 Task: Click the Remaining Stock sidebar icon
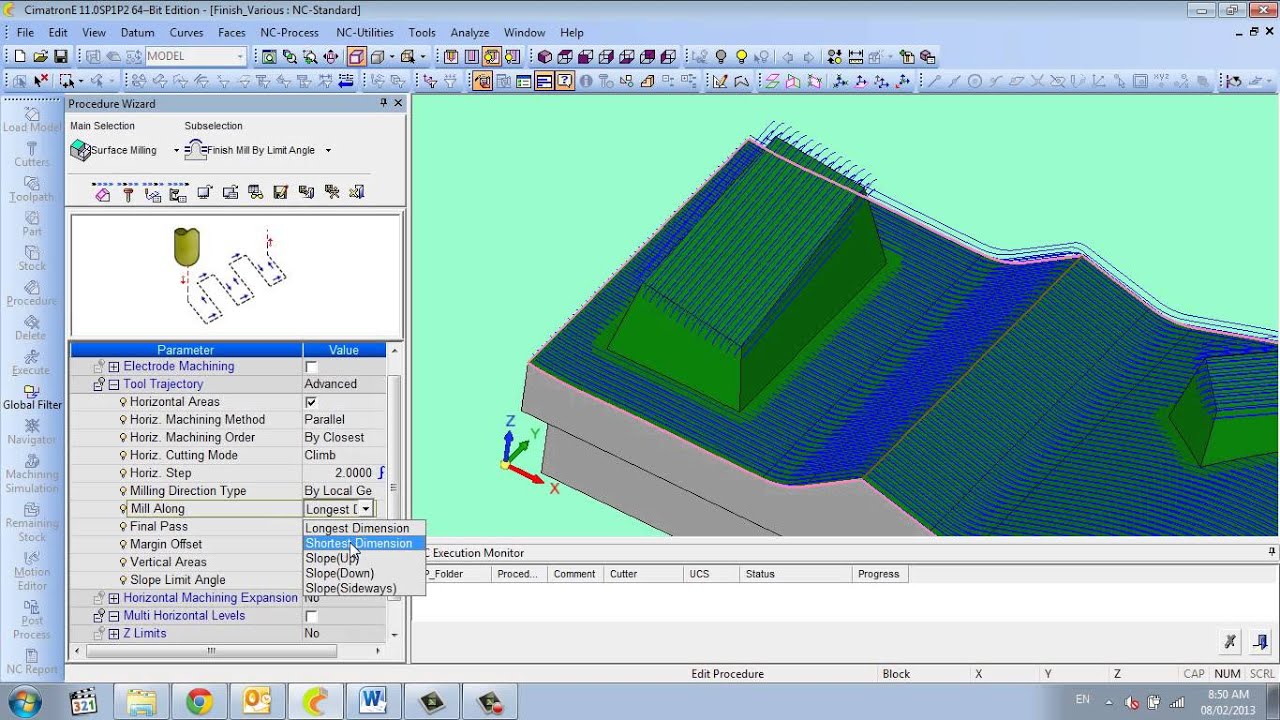pyautogui.click(x=32, y=522)
